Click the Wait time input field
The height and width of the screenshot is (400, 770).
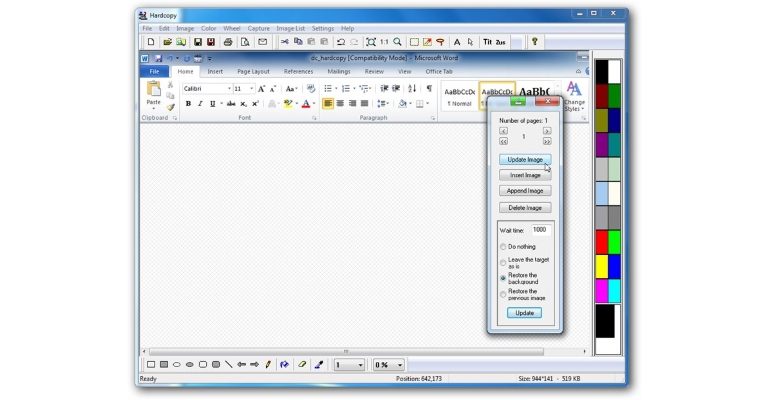click(539, 230)
